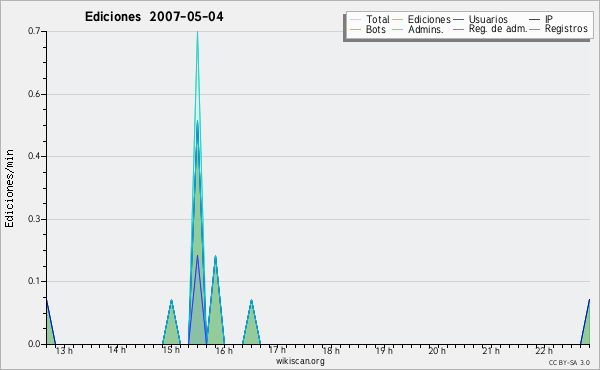The height and width of the screenshot is (370, 600).
Task: Click the '0.3' y-axis value
Action: click(x=34, y=219)
